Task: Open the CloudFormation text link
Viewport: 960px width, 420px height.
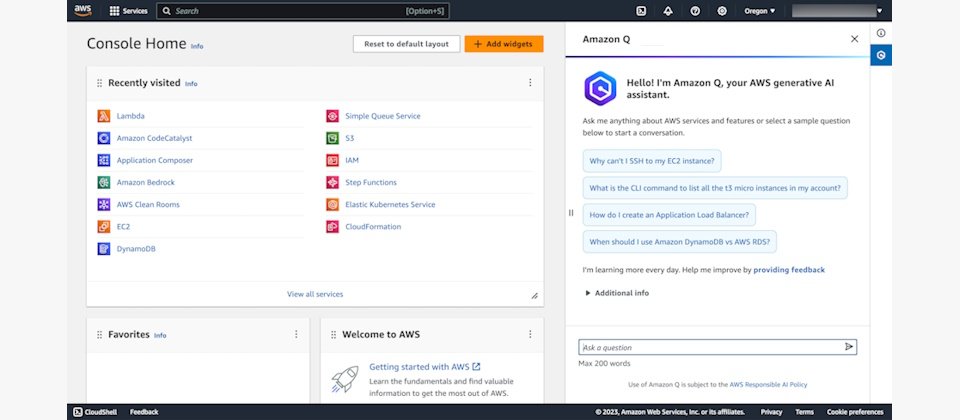Action: [373, 227]
